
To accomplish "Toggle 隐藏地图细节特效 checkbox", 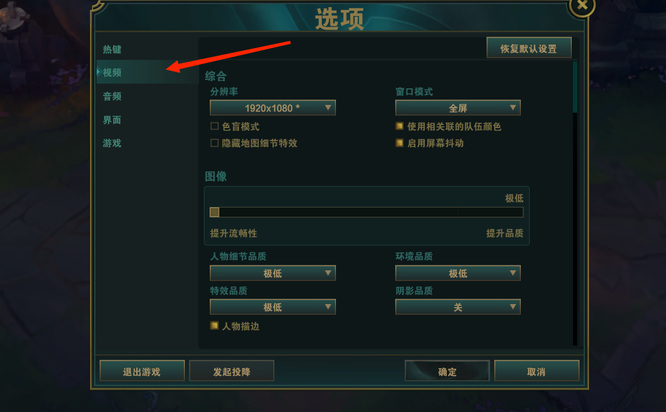I will (214, 143).
